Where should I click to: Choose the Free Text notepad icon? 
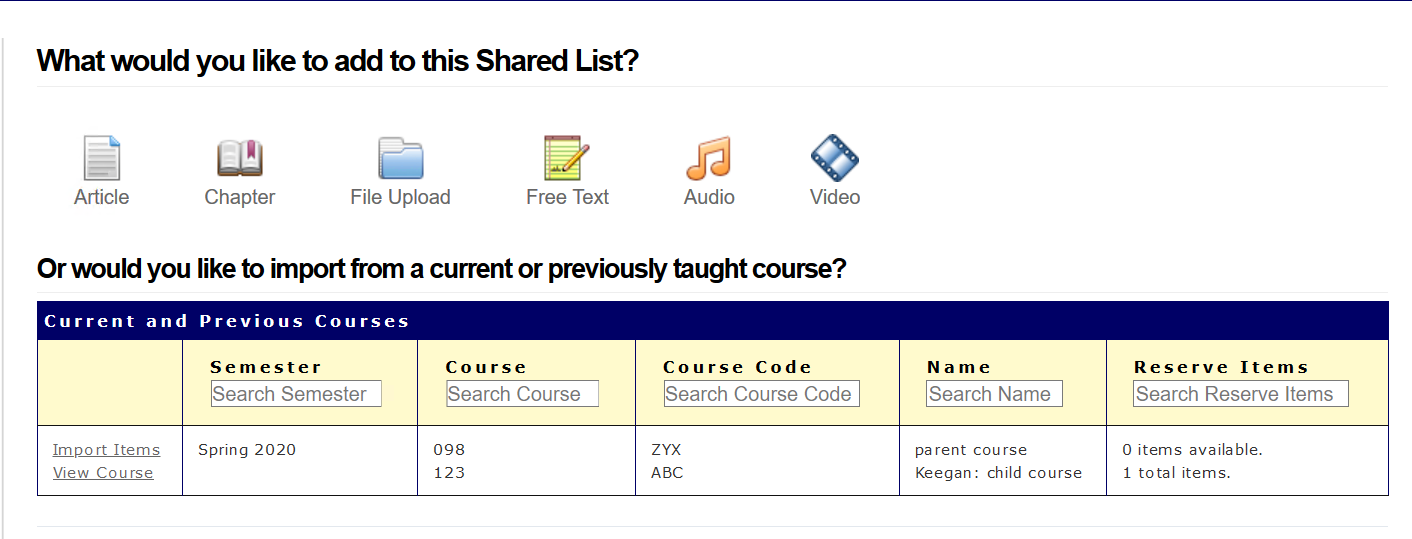click(567, 158)
